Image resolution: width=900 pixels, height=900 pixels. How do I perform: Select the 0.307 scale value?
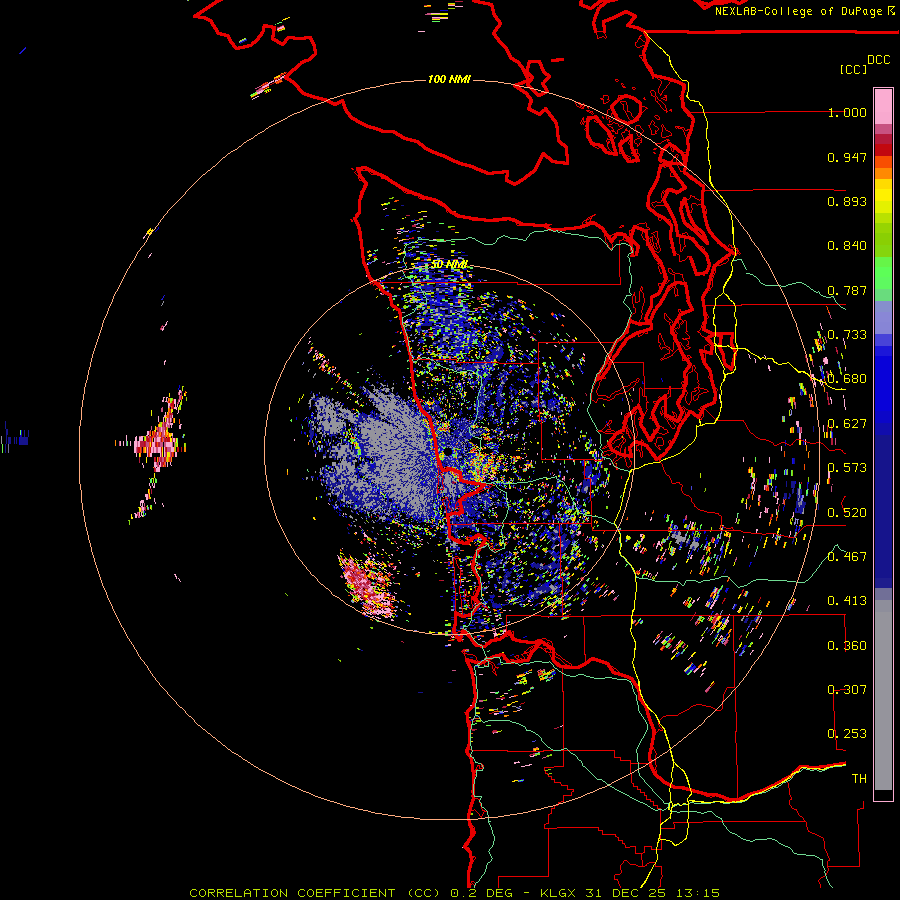coord(847,690)
